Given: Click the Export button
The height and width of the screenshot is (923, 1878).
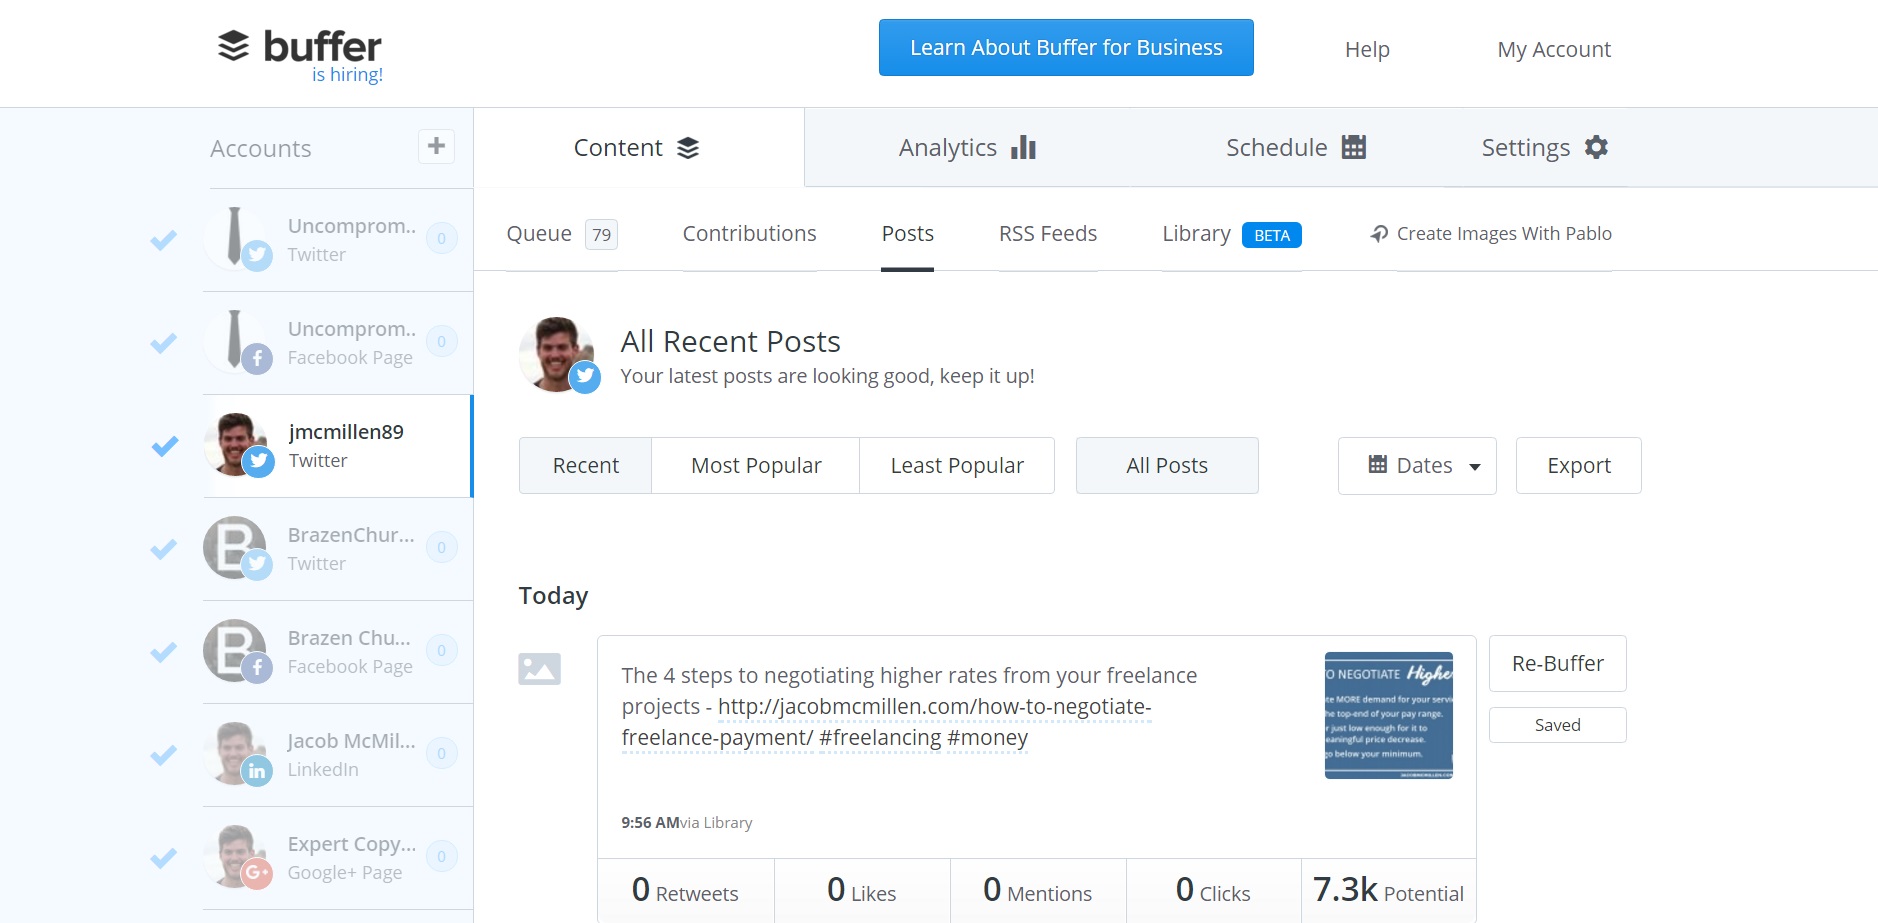Looking at the screenshot, I should 1577,465.
